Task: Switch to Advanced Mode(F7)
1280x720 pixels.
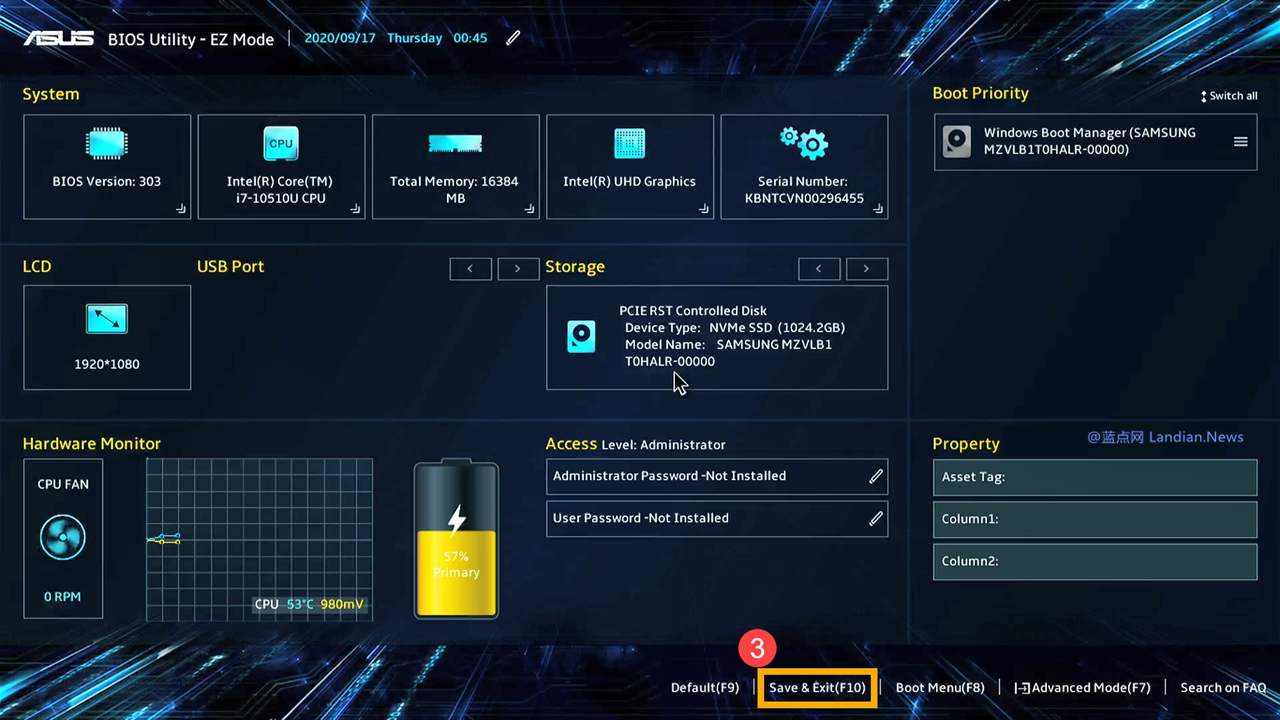Action: tap(1082, 688)
